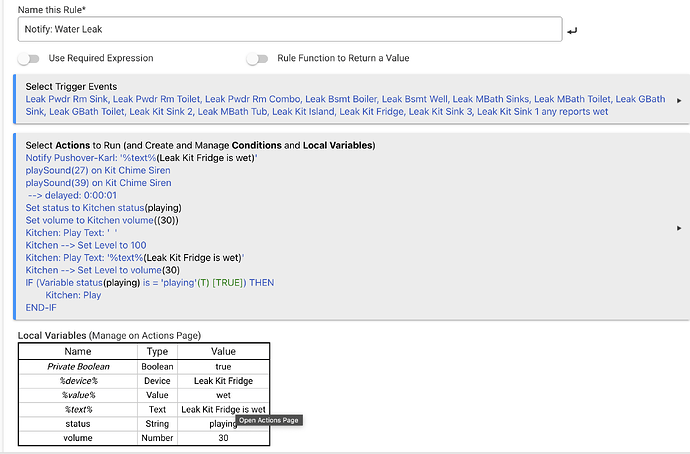Expand the Select Trigger Events section arrow

[679, 101]
